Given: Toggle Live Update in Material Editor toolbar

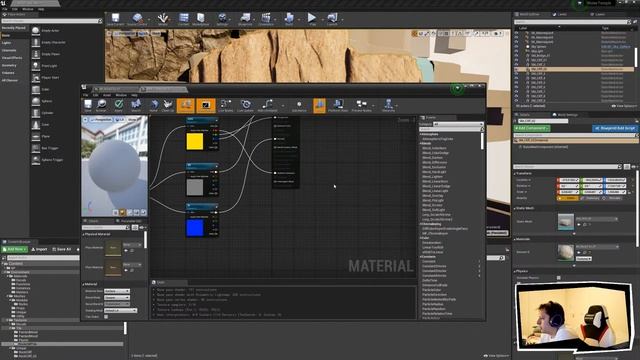Looking at the screenshot, I should (x=246, y=105).
